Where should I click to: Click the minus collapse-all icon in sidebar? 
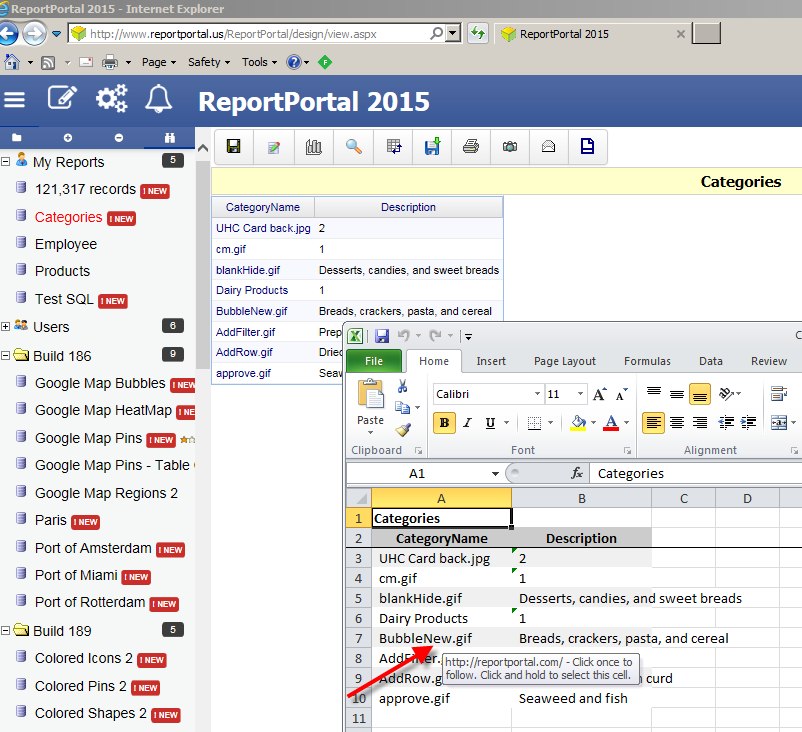[x=119, y=138]
